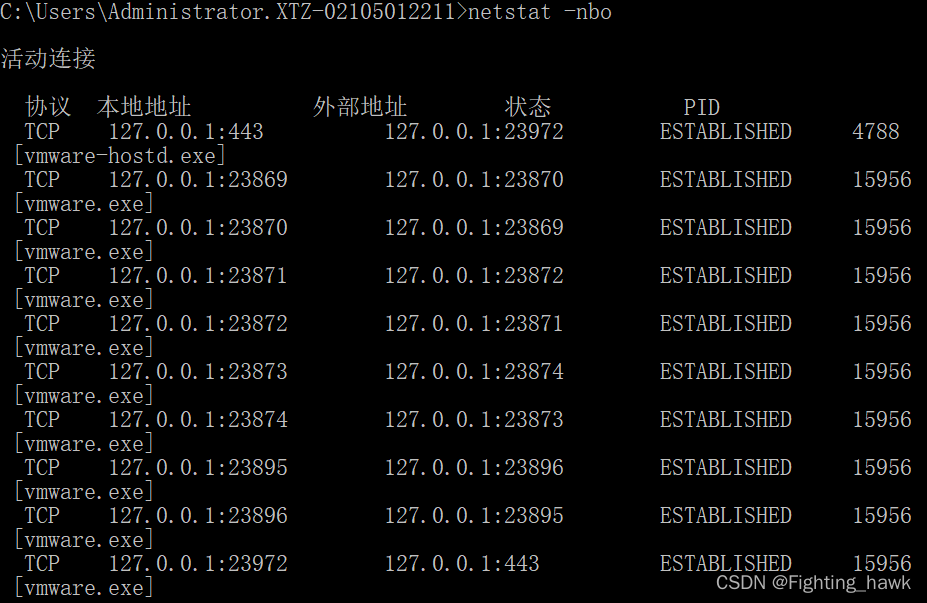
Task: Select local address 127.0.0.1:23869
Action: click(x=198, y=179)
